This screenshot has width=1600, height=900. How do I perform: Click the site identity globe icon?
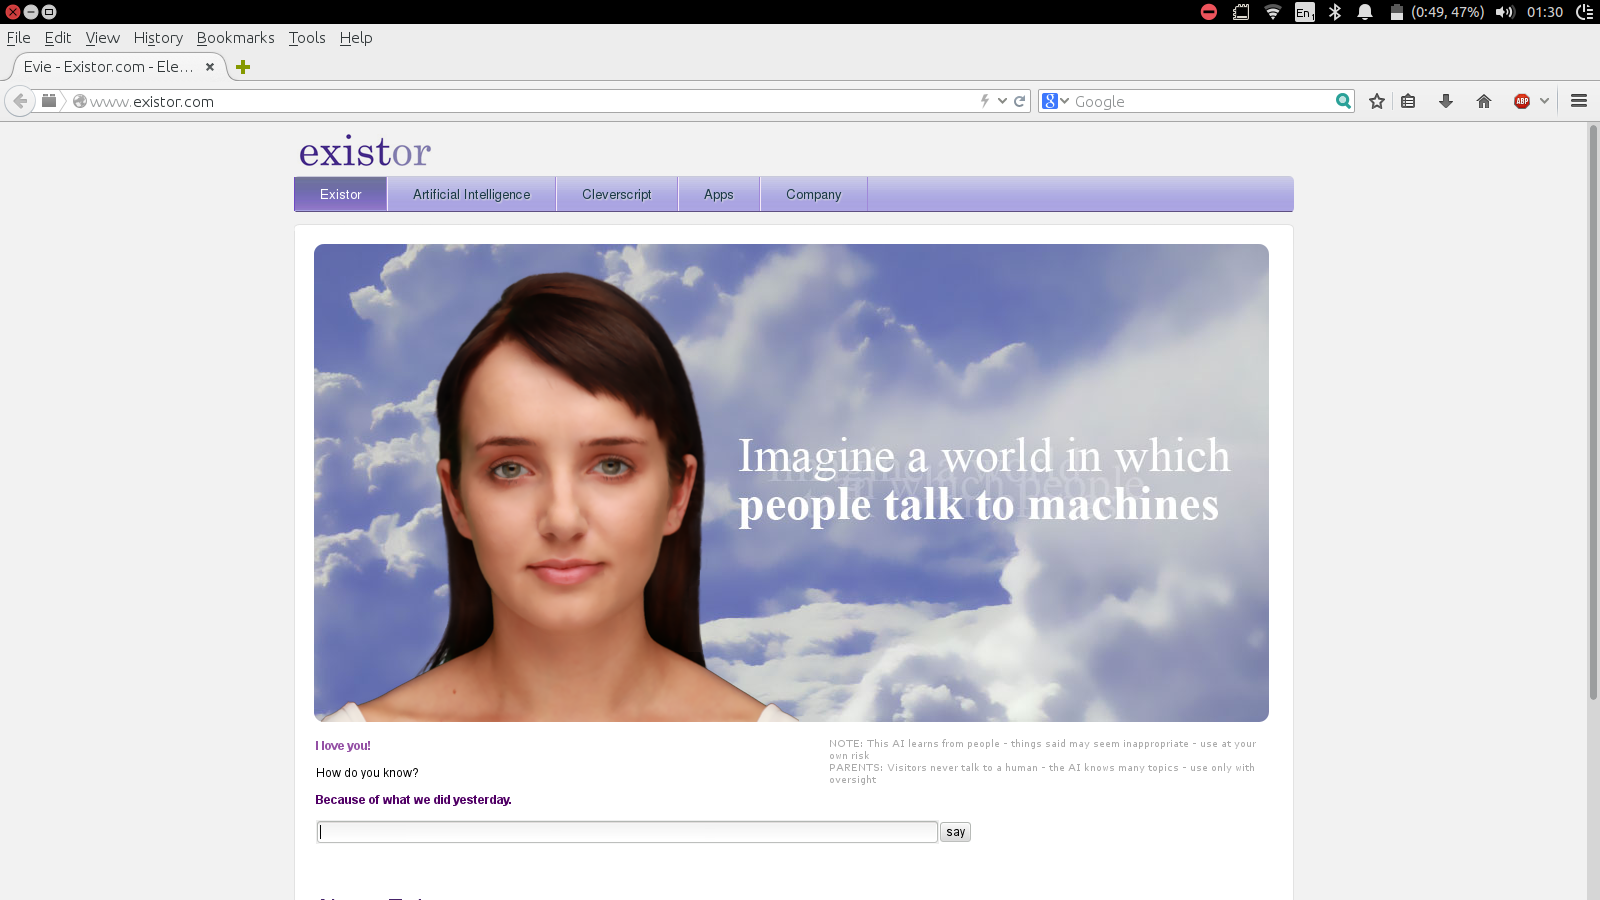[80, 101]
